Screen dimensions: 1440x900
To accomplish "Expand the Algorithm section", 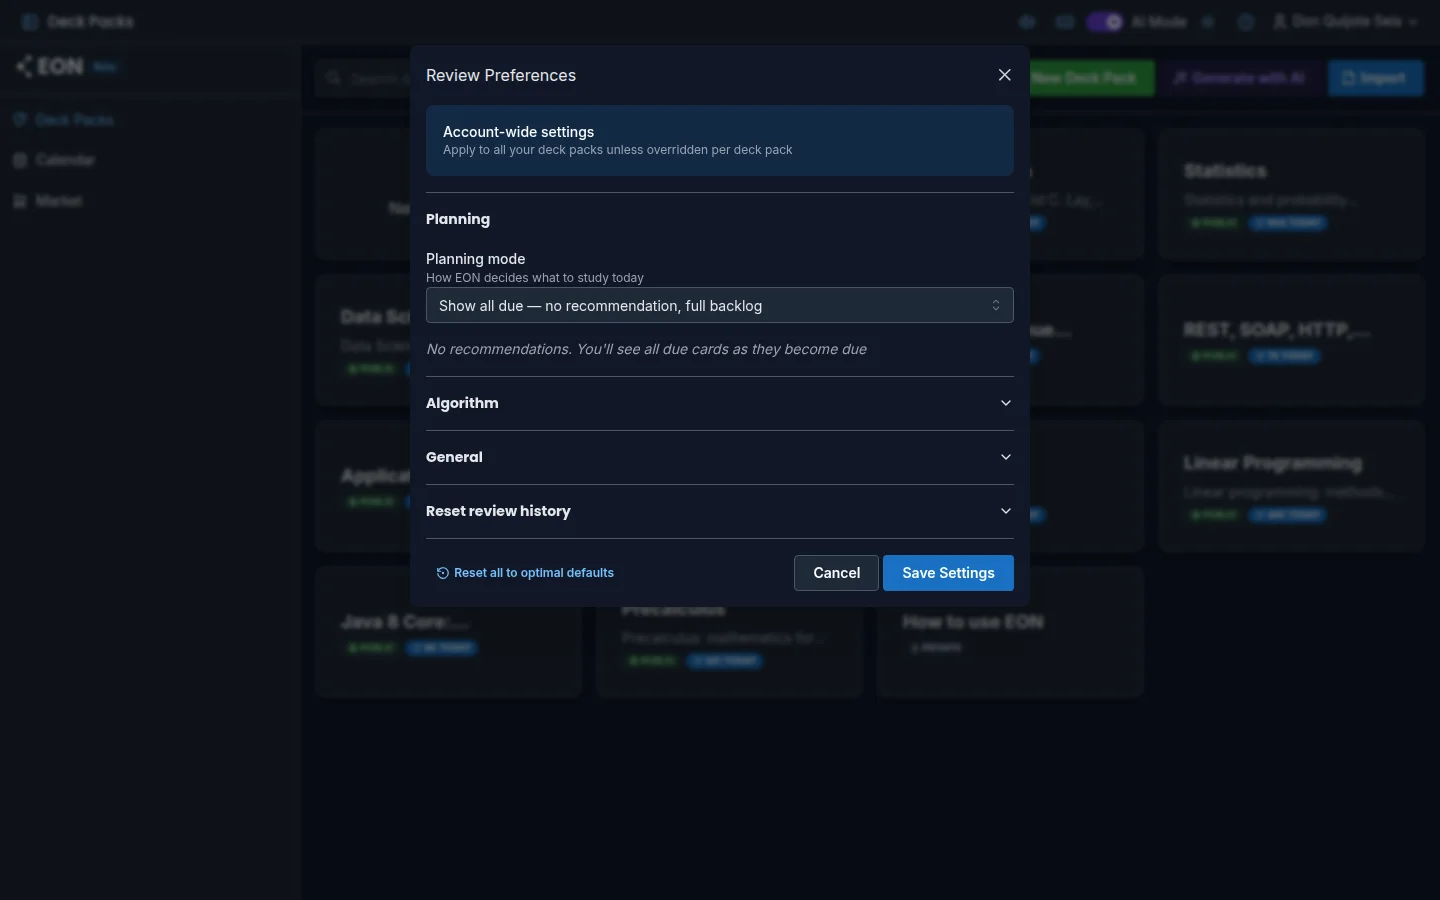I will pos(720,404).
